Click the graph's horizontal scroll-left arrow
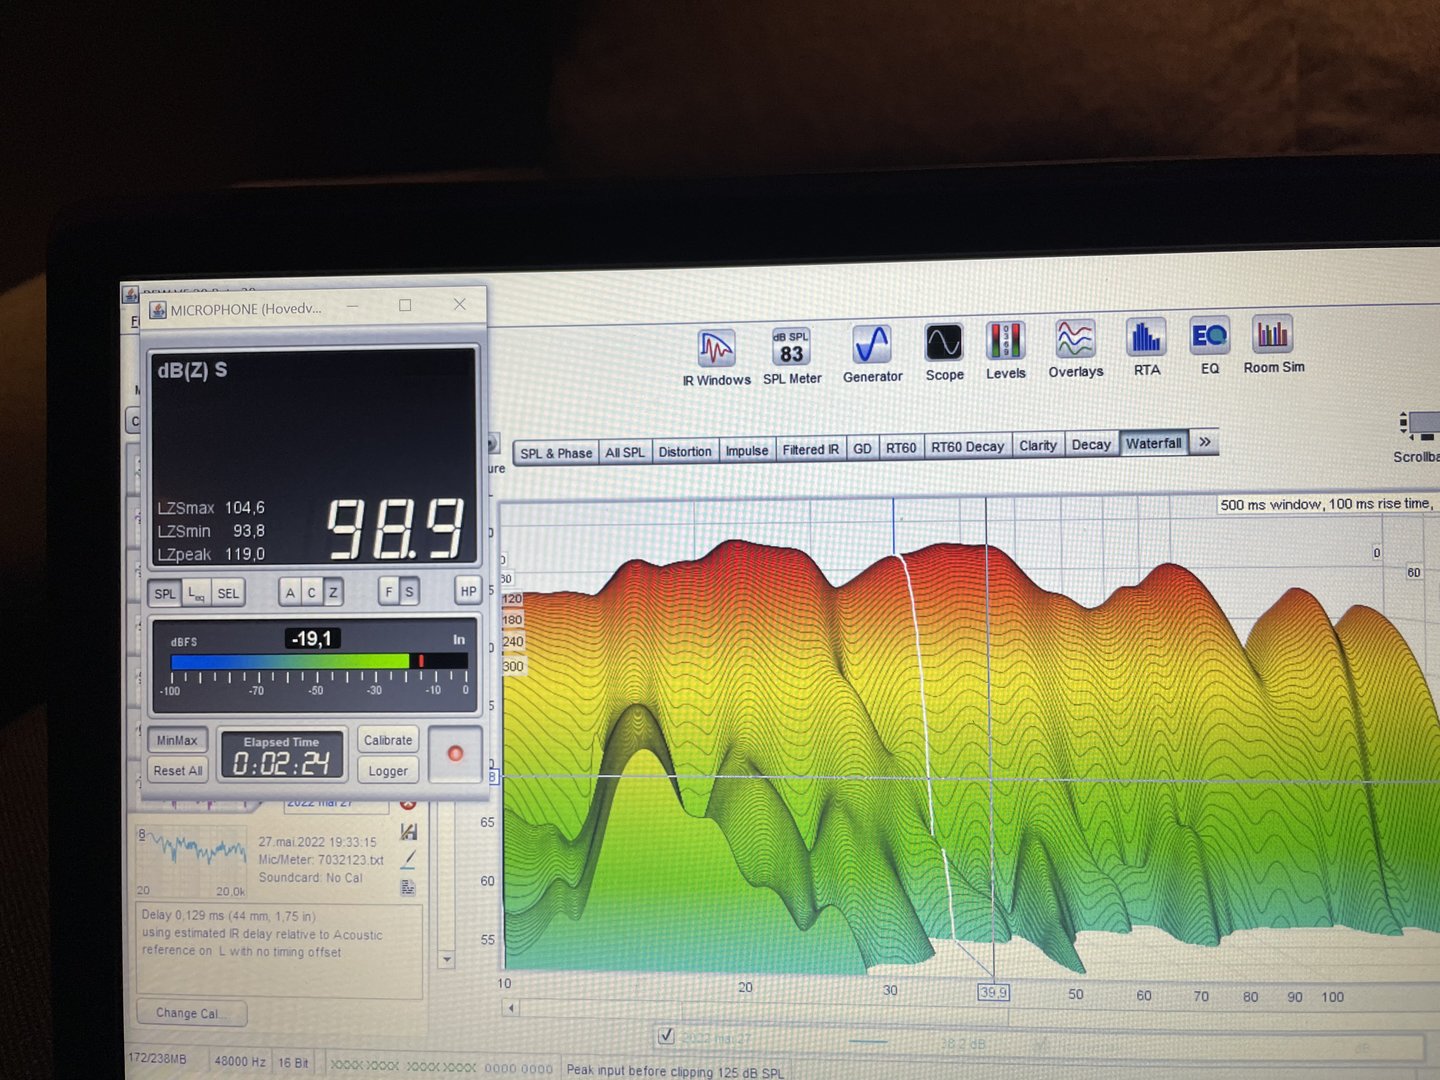This screenshot has width=1440, height=1080. [x=512, y=1008]
